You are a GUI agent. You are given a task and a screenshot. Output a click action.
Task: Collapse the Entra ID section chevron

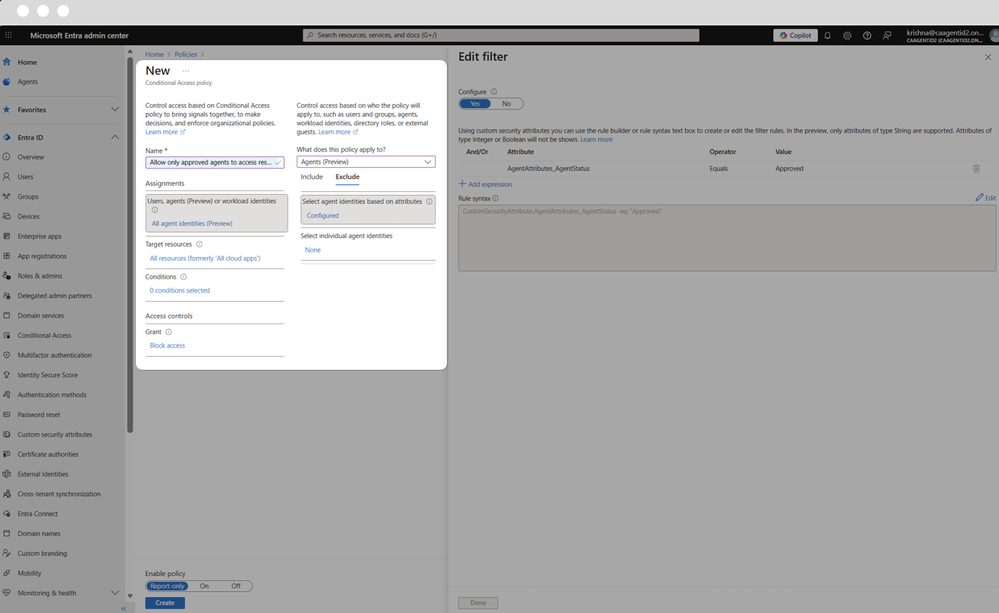[115, 137]
